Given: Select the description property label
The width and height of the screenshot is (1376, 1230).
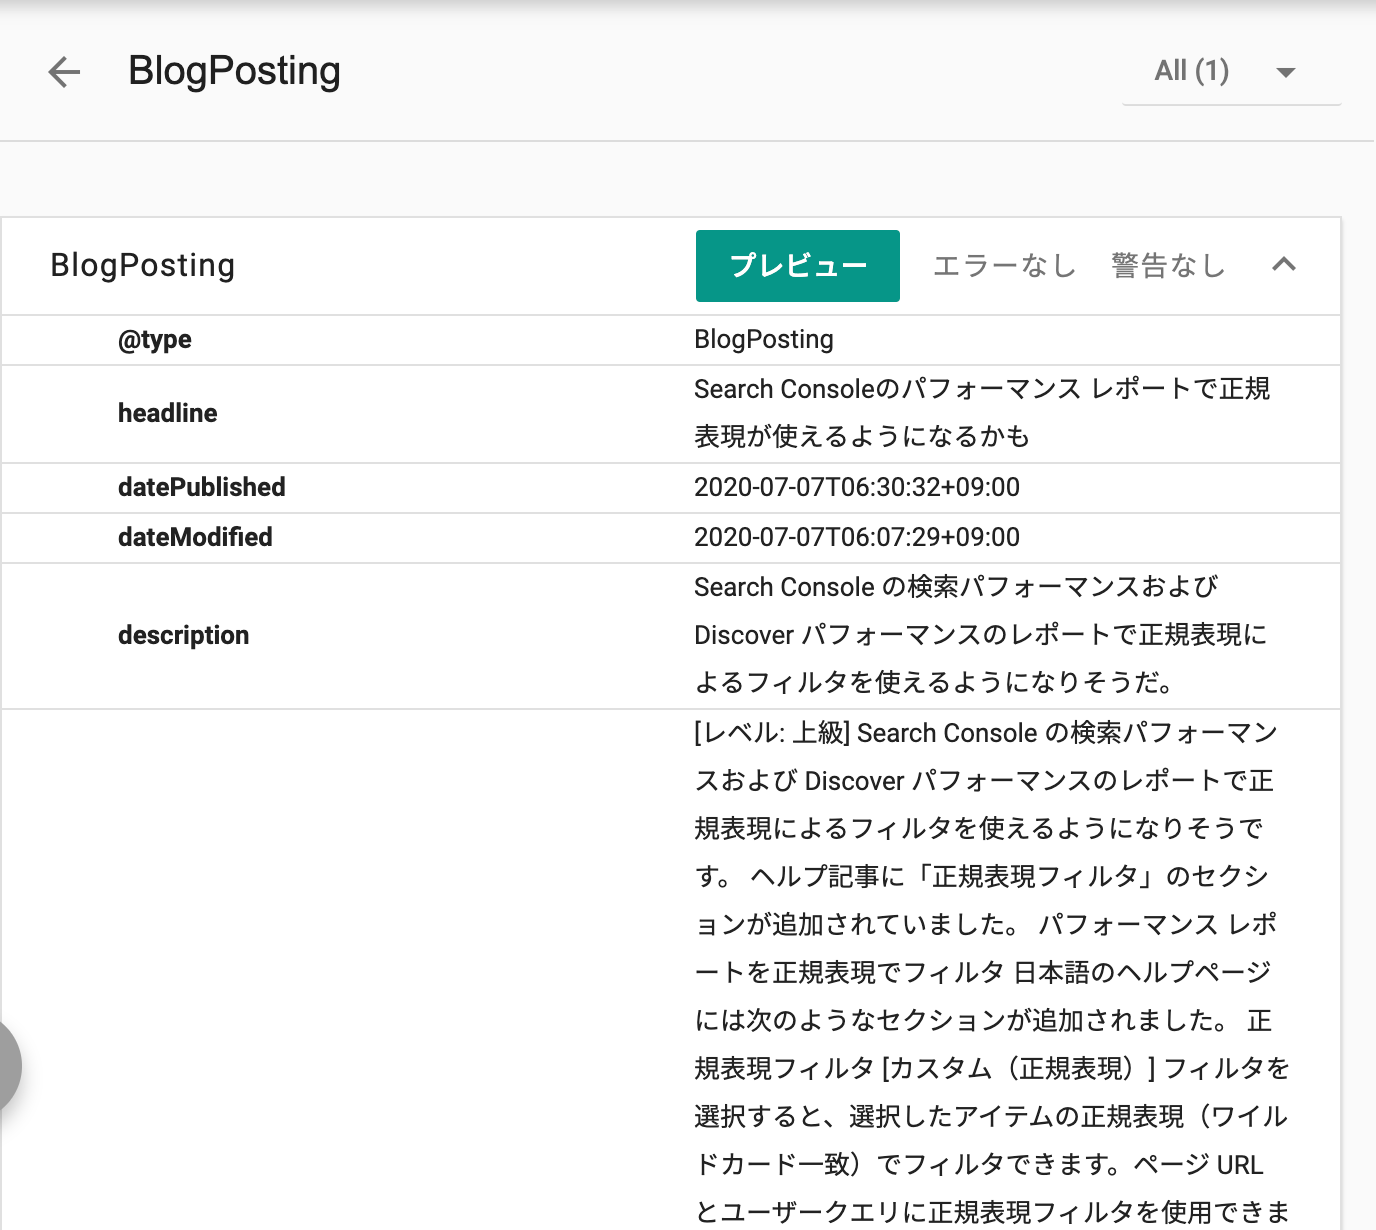Looking at the screenshot, I should pyautogui.click(x=183, y=636).
